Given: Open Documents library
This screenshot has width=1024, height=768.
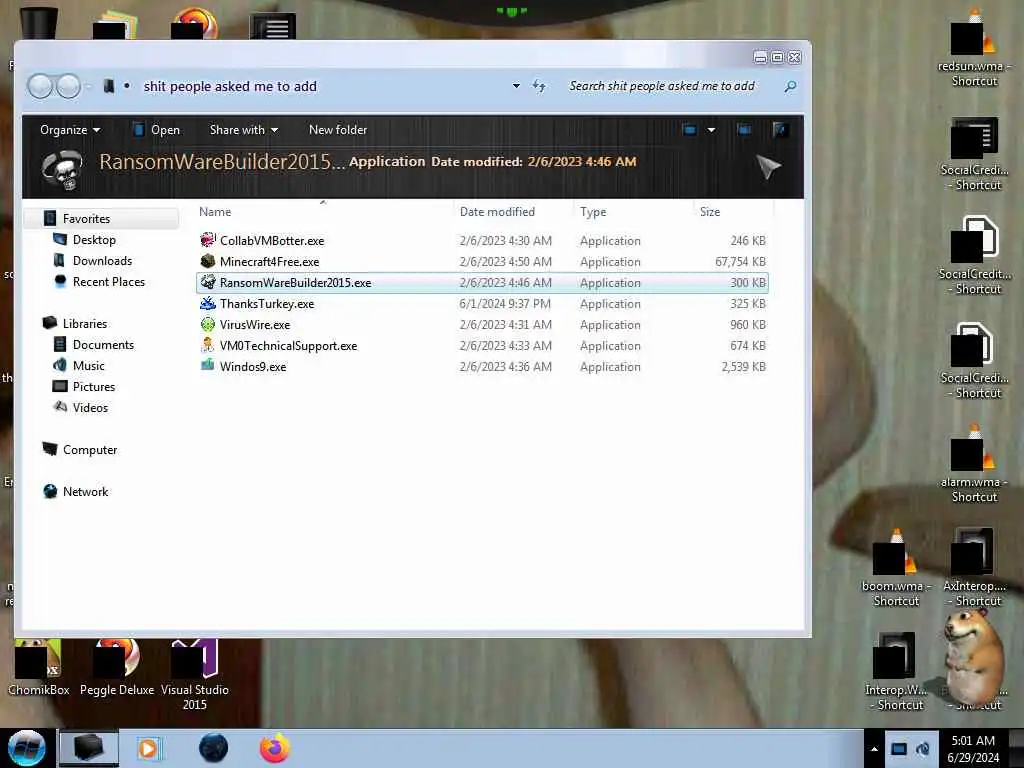Looking at the screenshot, I should 103,344.
